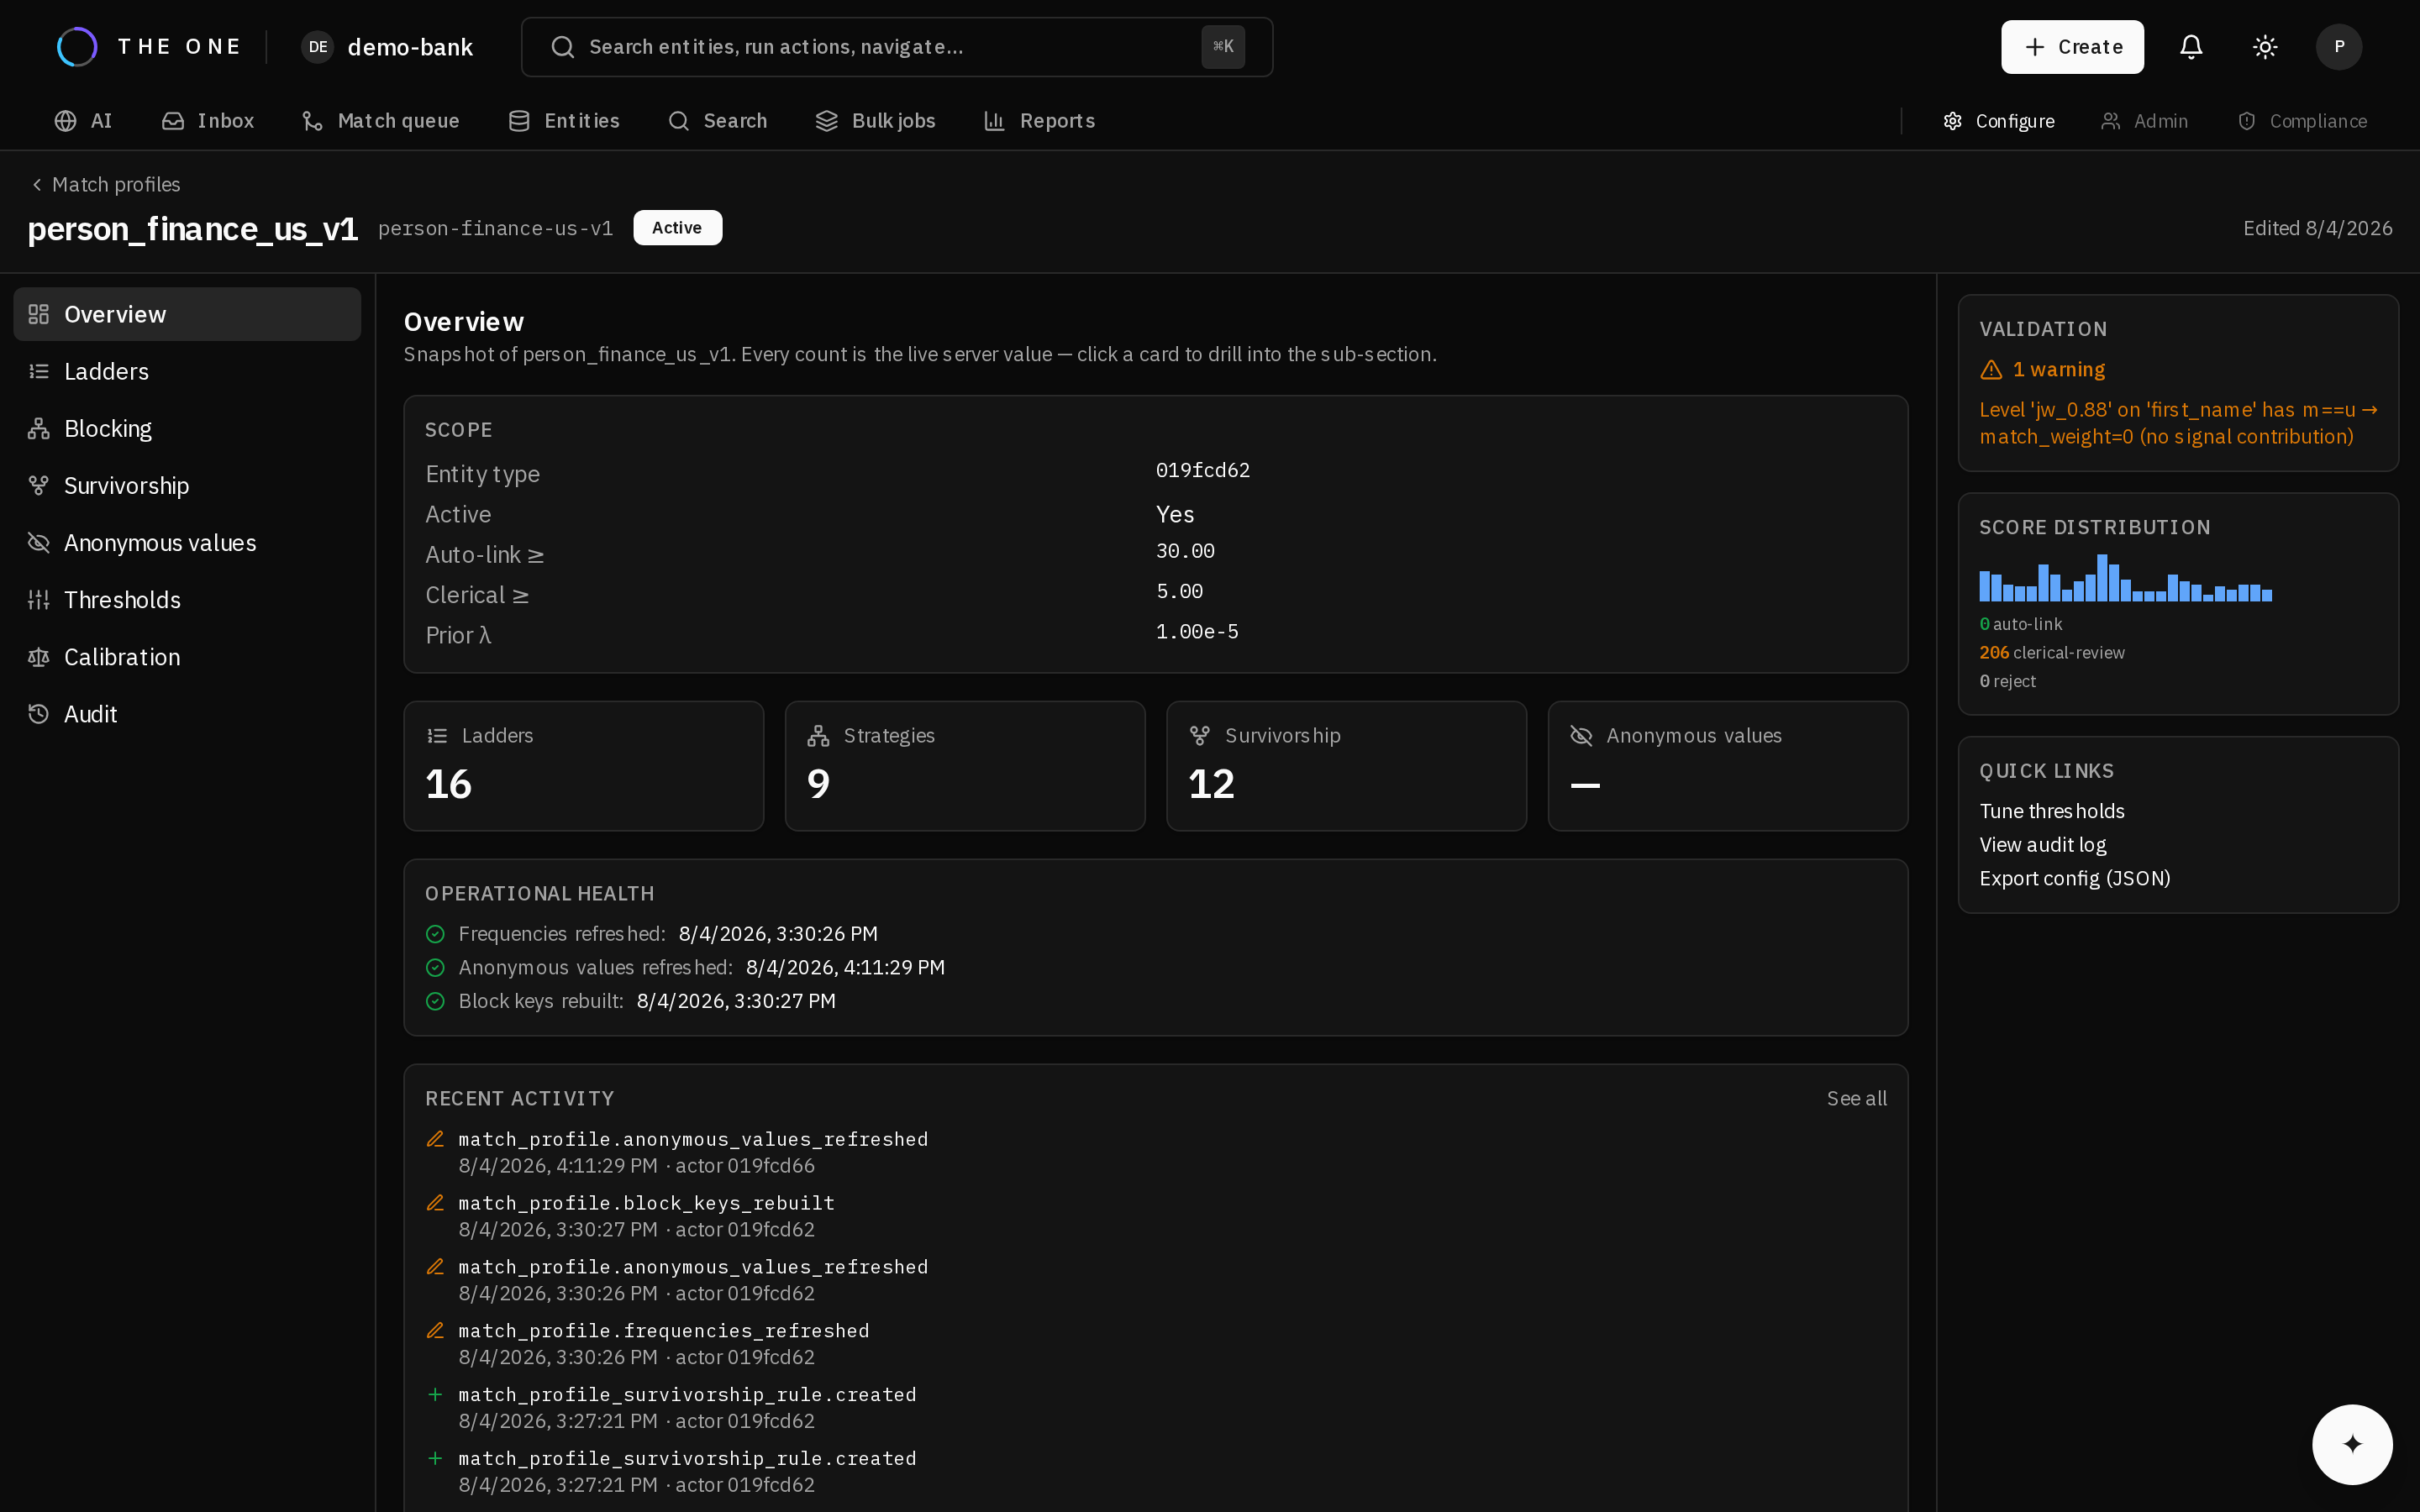Switch to Configure section

(1999, 121)
